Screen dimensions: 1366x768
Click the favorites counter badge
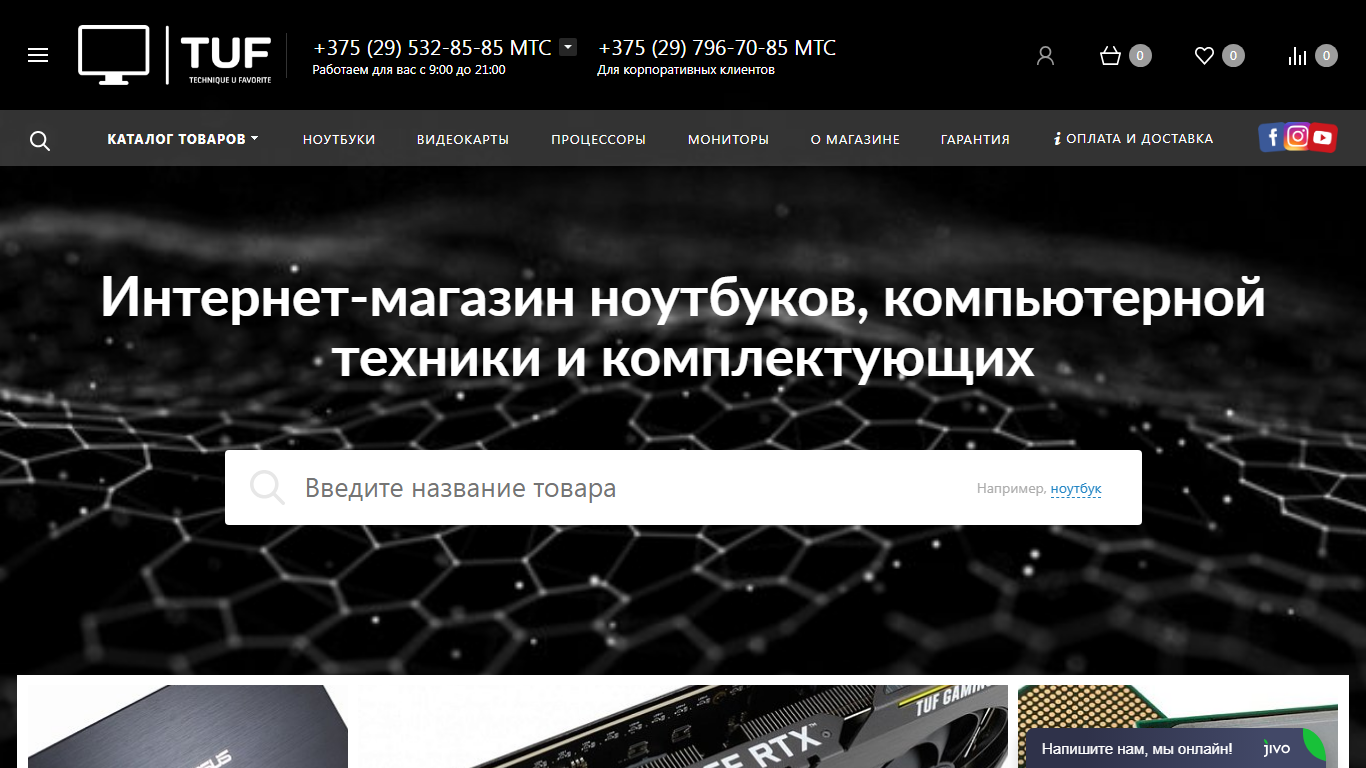[1233, 56]
